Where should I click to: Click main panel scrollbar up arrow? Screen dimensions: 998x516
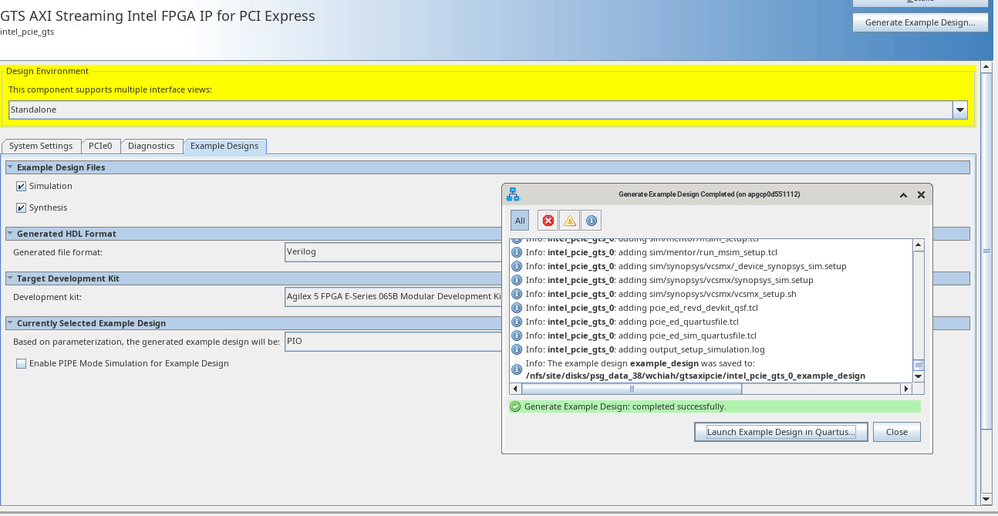coord(987,67)
